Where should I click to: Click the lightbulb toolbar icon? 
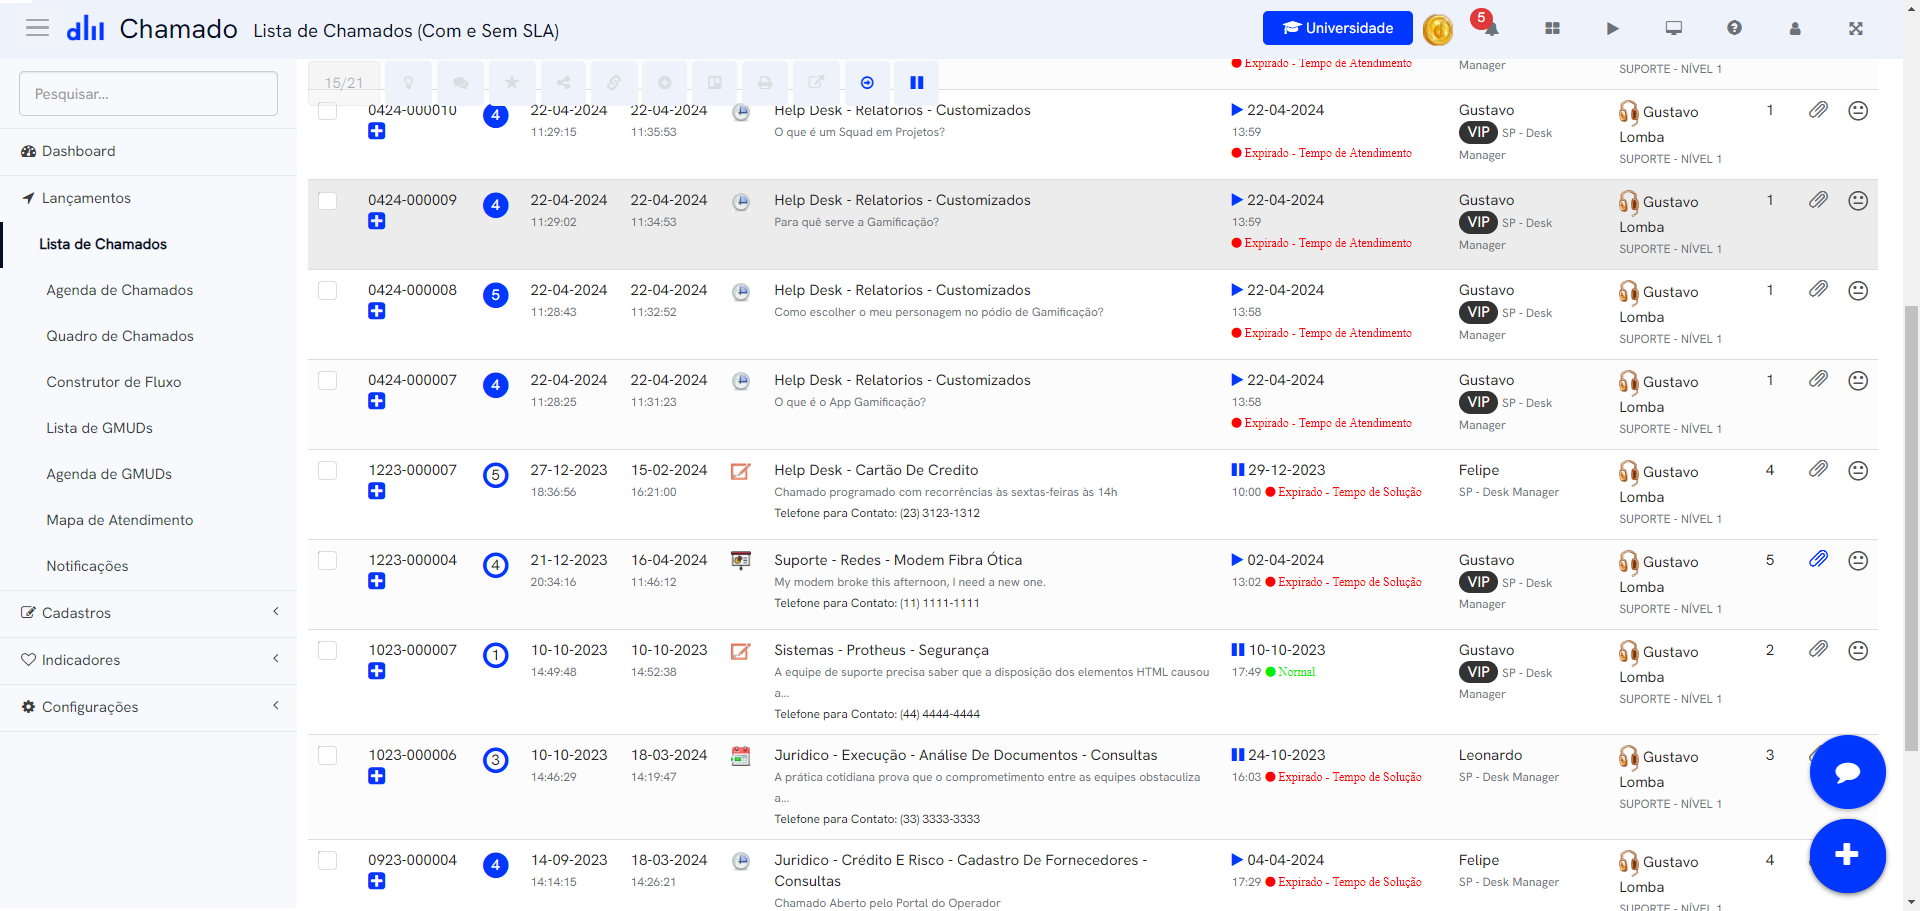409,82
